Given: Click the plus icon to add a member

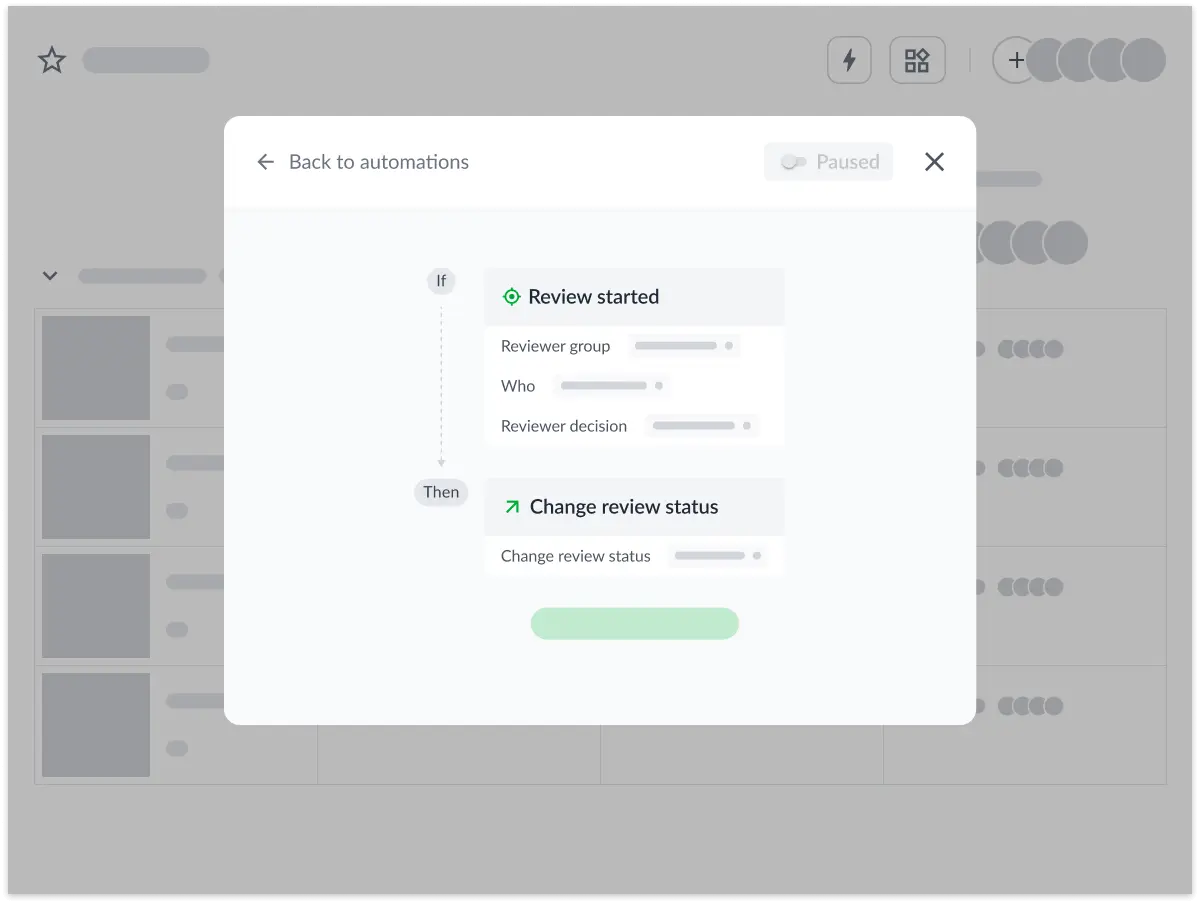Looking at the screenshot, I should [1015, 60].
